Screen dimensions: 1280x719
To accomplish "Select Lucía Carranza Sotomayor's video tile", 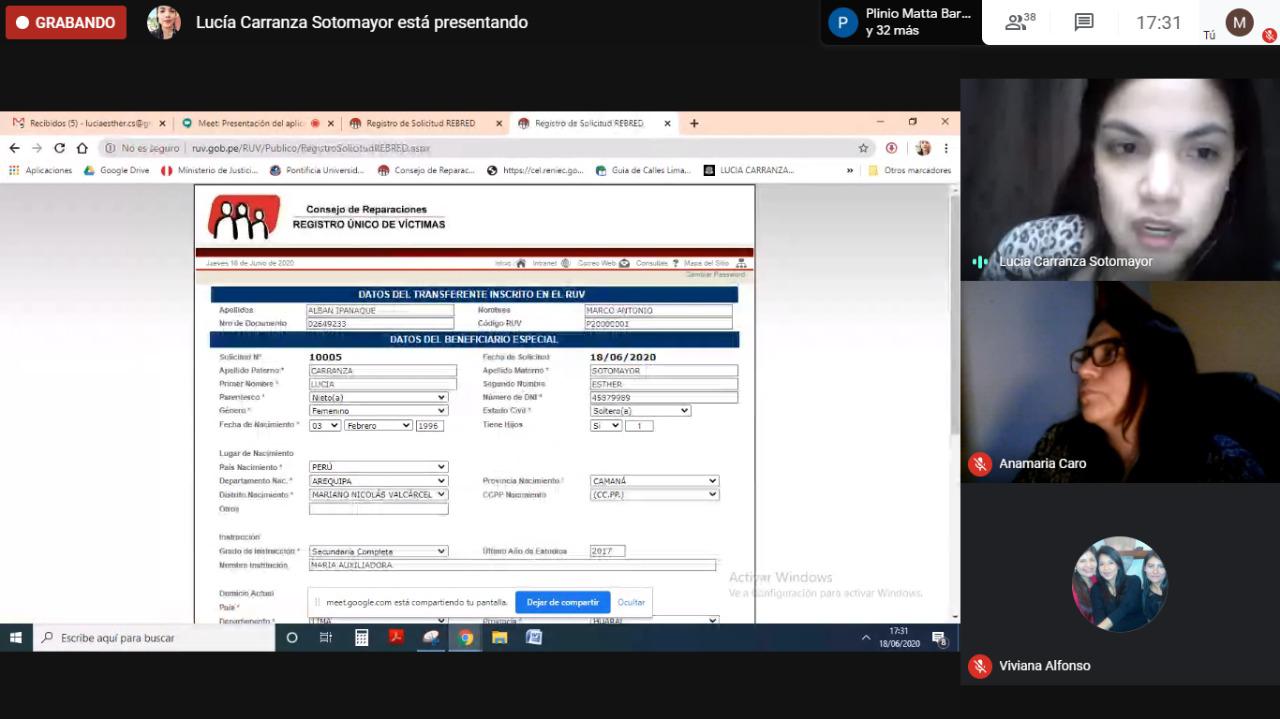I will tap(1120, 179).
